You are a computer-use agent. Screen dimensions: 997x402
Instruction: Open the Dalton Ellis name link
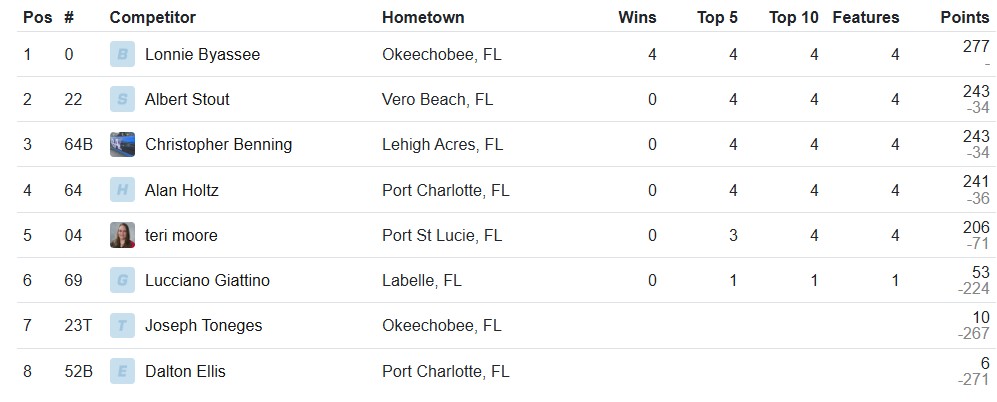coord(185,371)
